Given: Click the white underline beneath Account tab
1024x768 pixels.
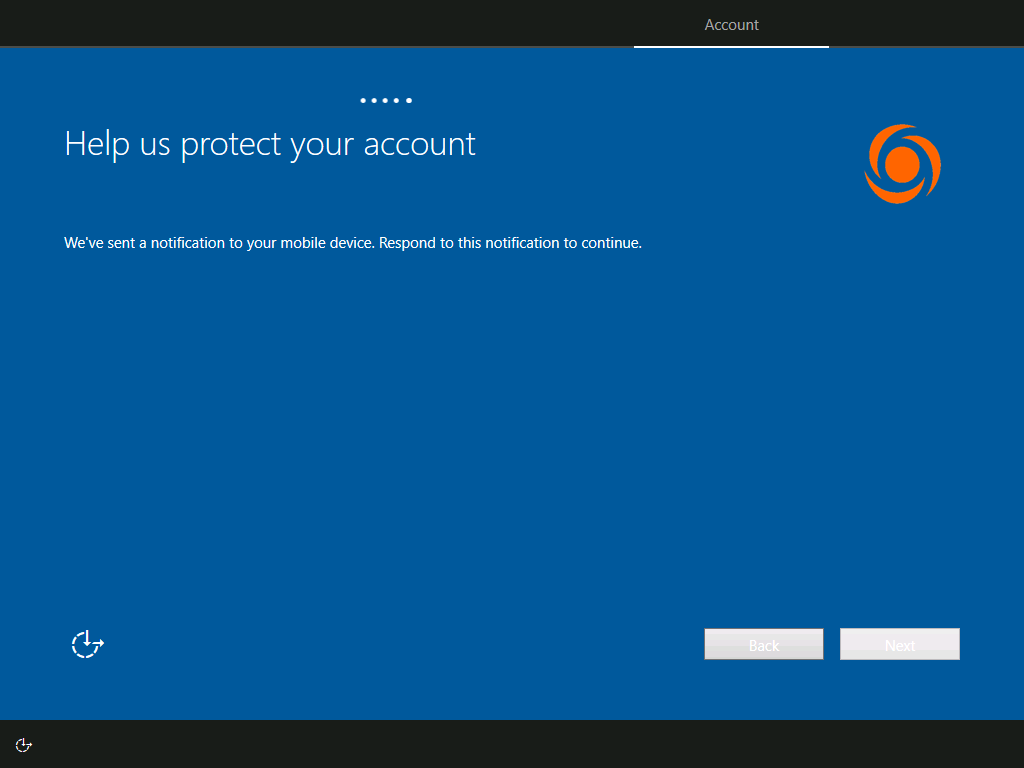Looking at the screenshot, I should (731, 46).
